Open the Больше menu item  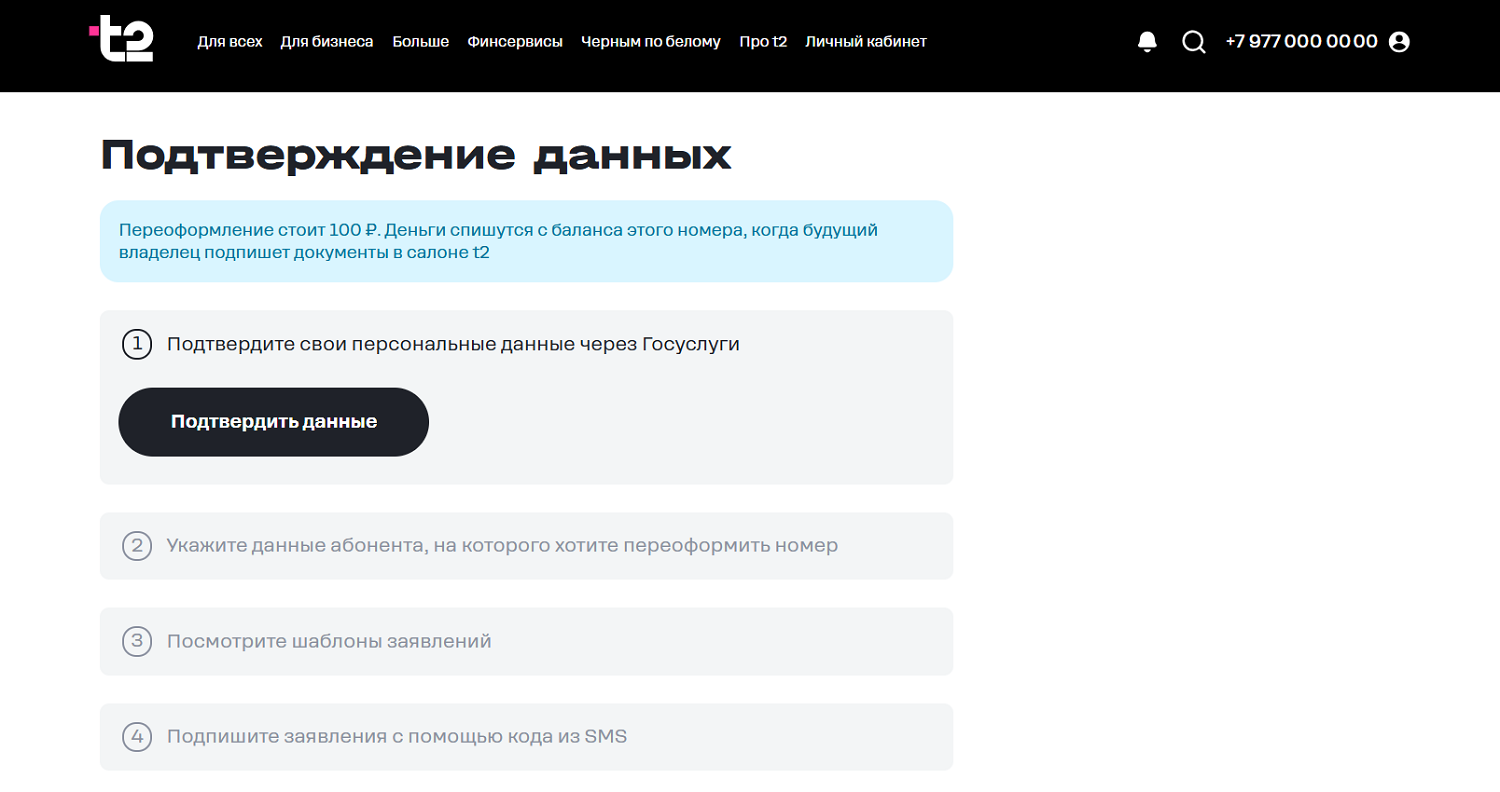420,42
